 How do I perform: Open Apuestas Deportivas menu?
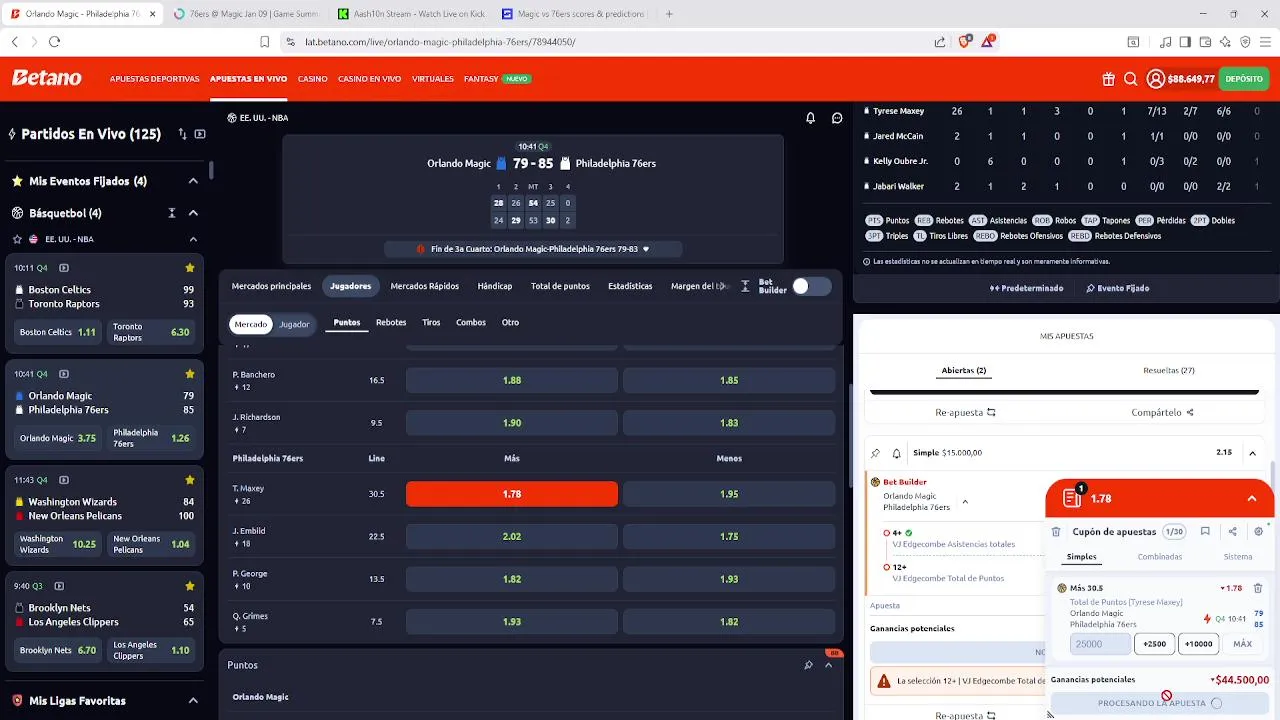tap(154, 79)
